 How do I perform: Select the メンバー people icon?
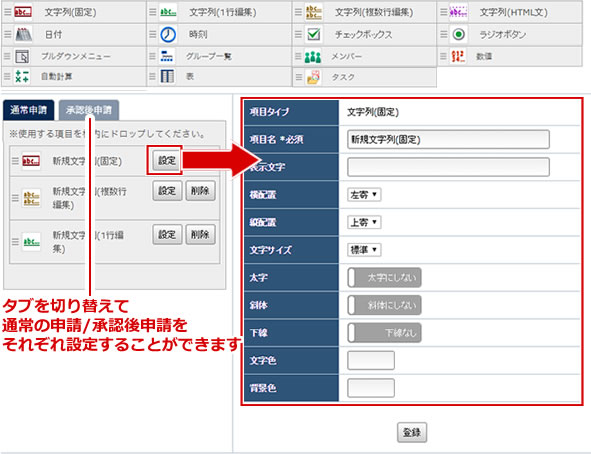(x=313, y=57)
